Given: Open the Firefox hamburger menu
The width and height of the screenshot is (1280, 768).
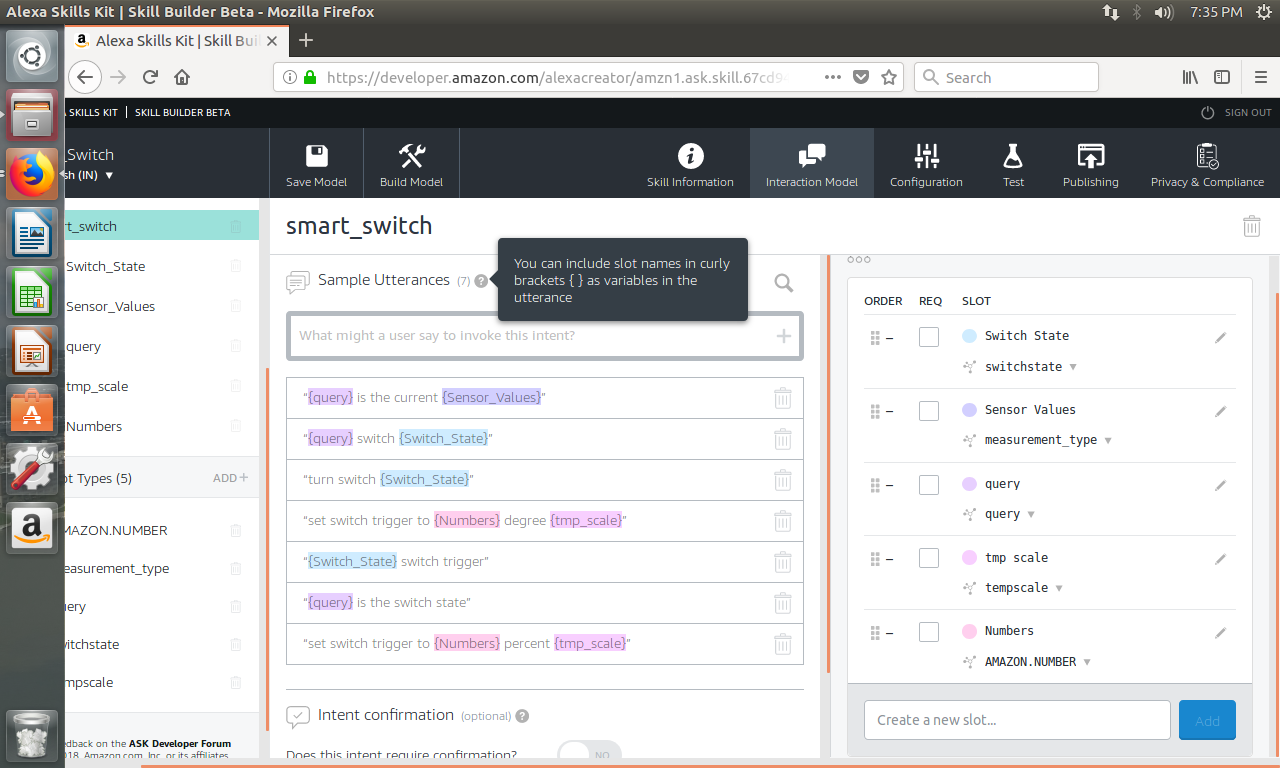Looking at the screenshot, I should [1261, 77].
